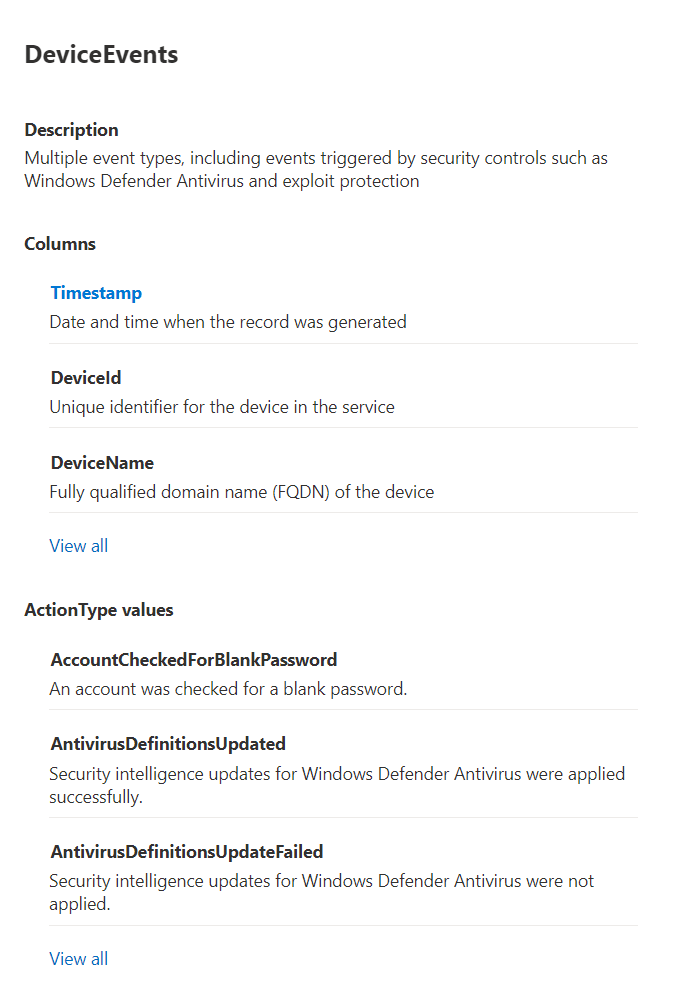Click divider line below the DeviceName description
The height and width of the screenshot is (987, 691).
click(x=343, y=513)
